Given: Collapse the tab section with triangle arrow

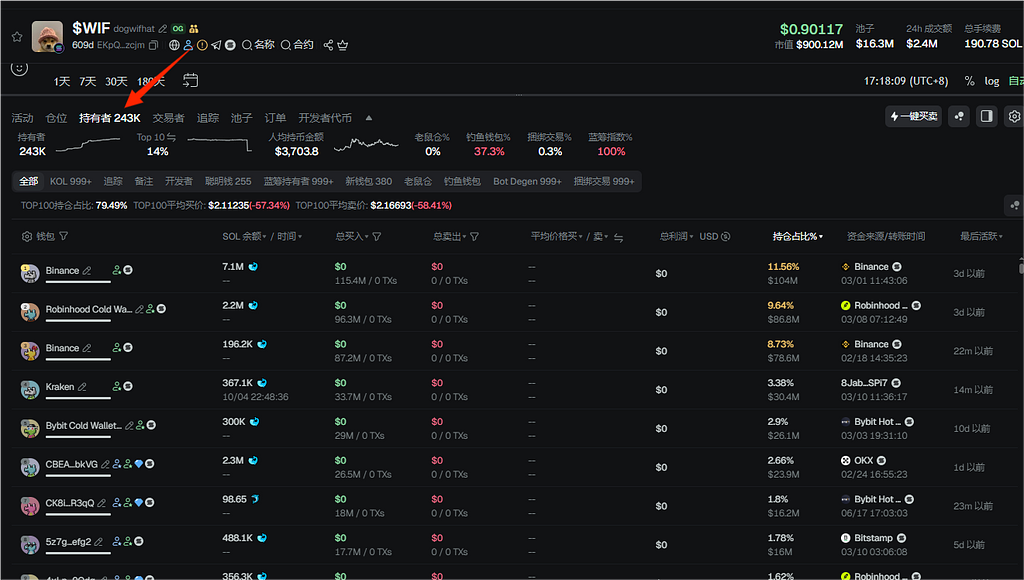Looking at the screenshot, I should pyautogui.click(x=368, y=118).
